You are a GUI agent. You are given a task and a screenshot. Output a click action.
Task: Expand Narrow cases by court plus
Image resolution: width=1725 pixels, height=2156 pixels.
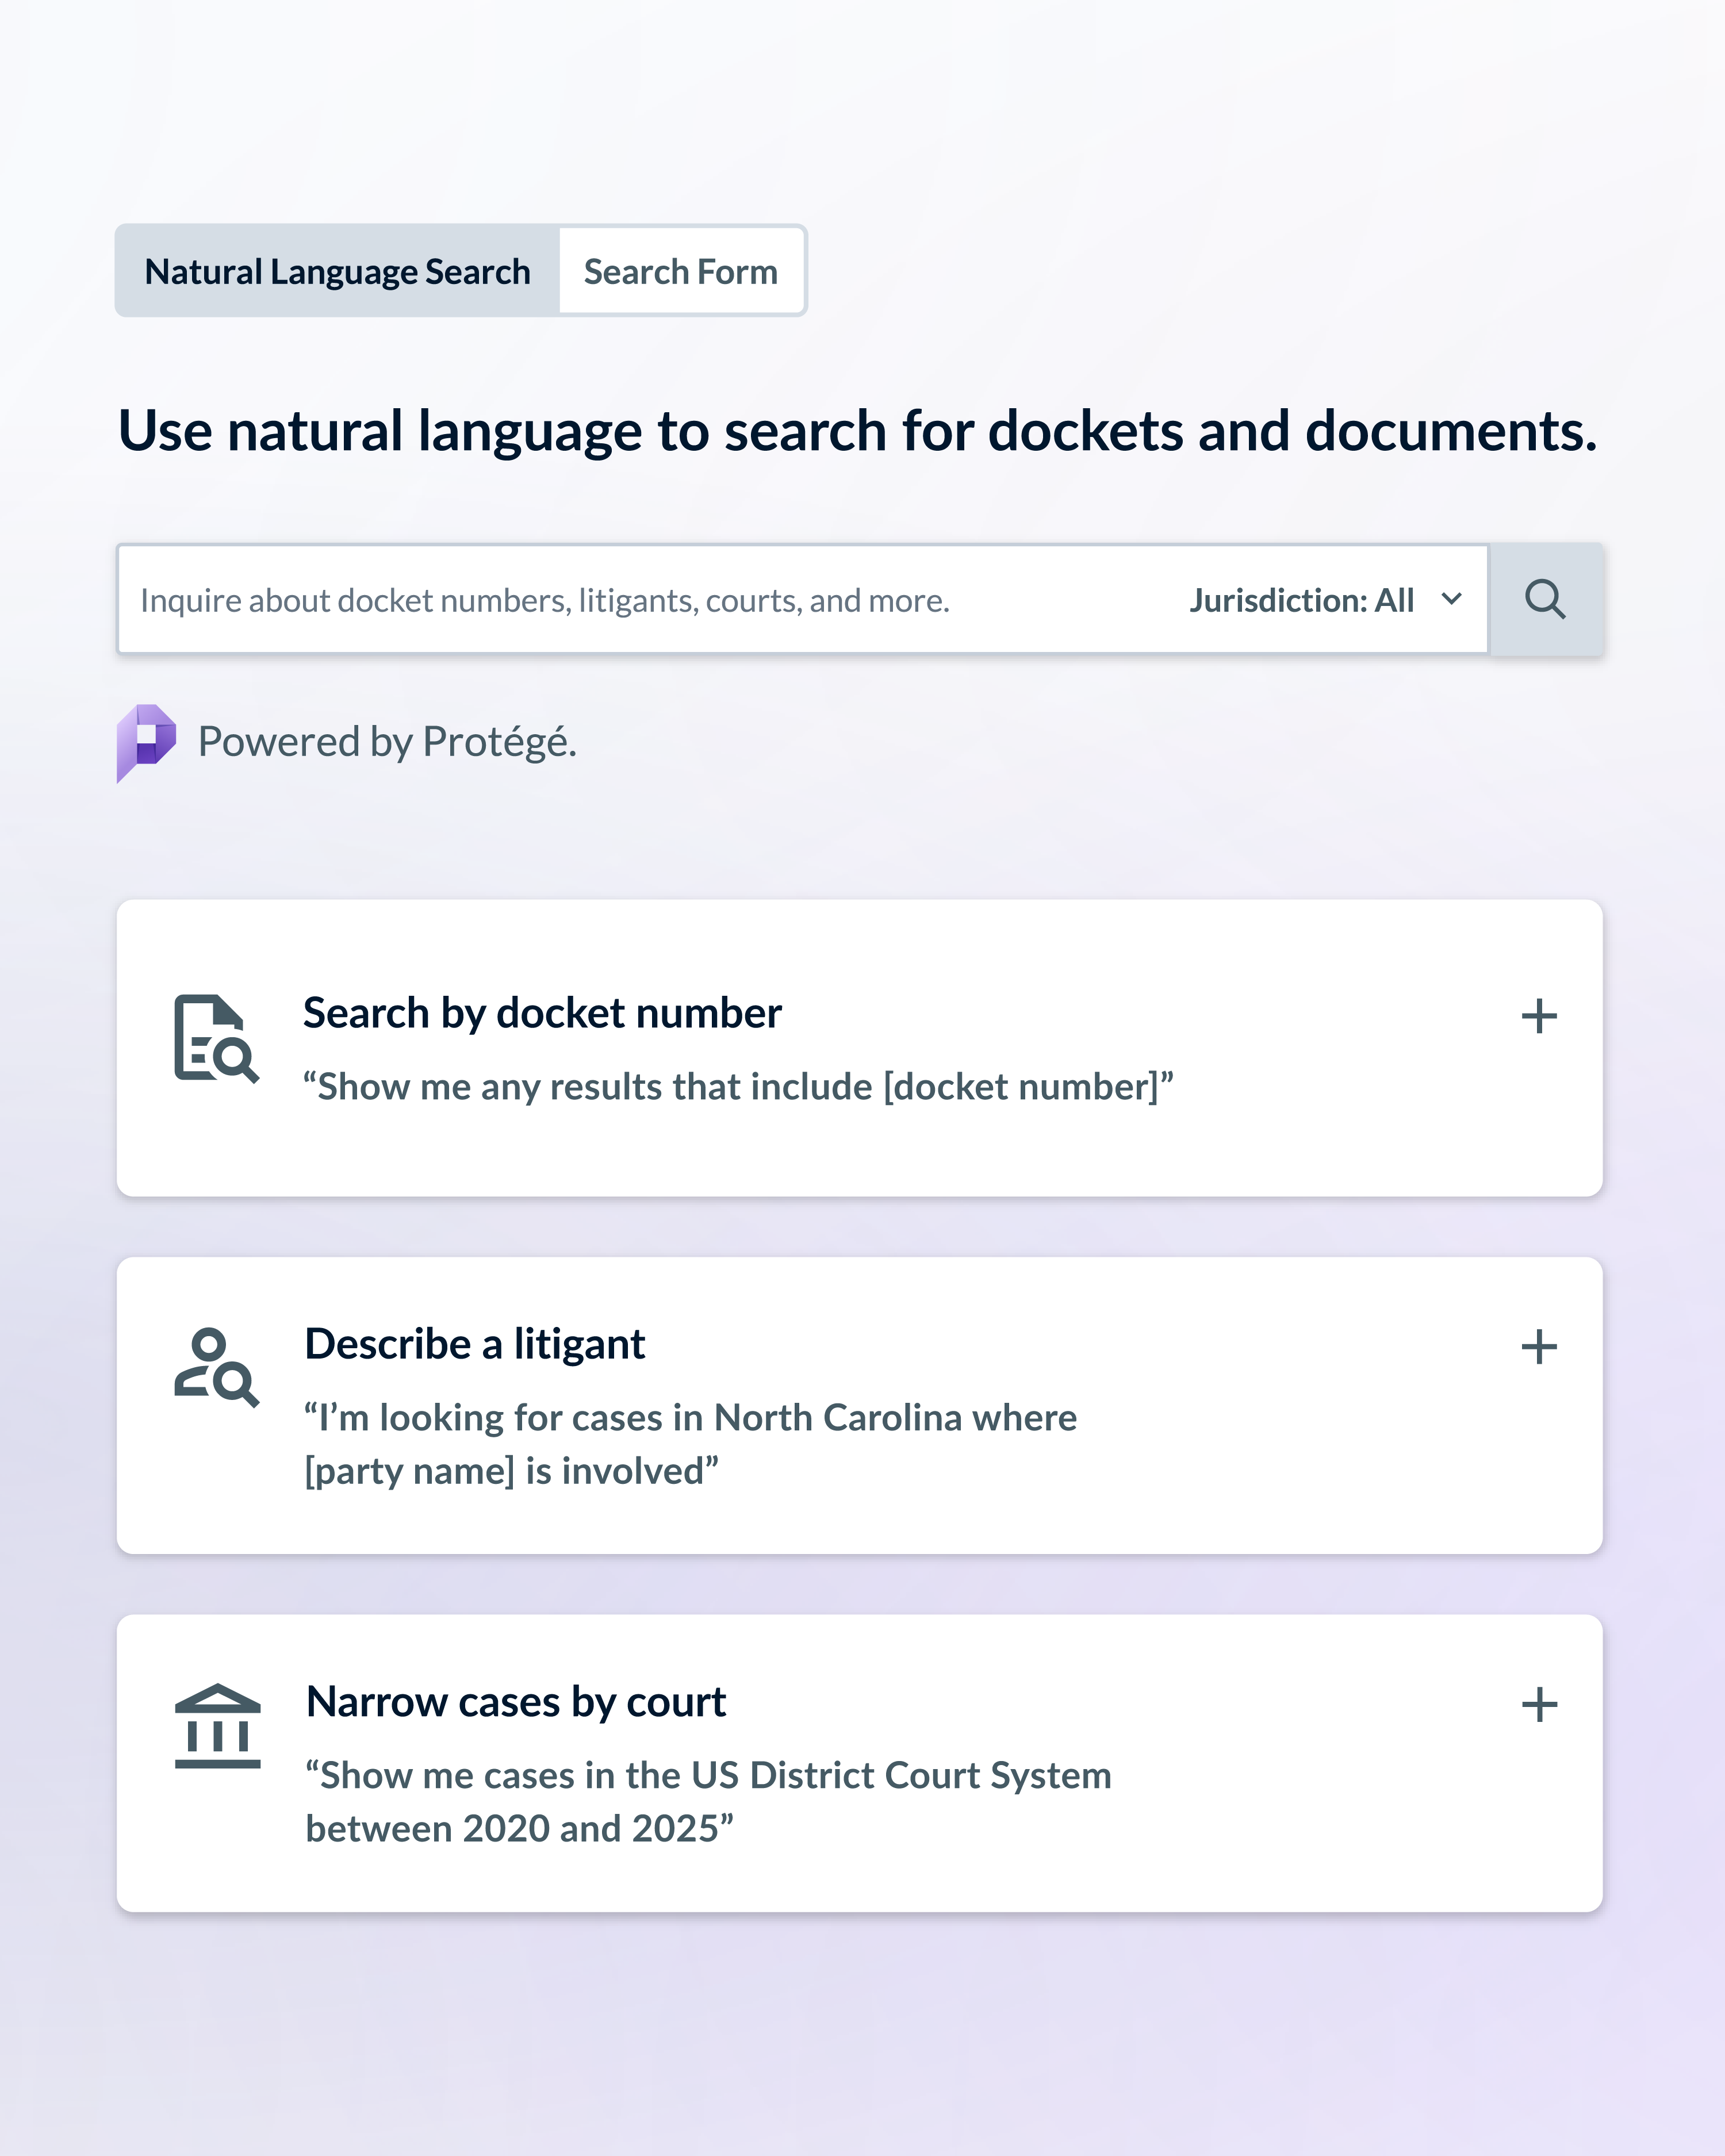[x=1539, y=1705]
